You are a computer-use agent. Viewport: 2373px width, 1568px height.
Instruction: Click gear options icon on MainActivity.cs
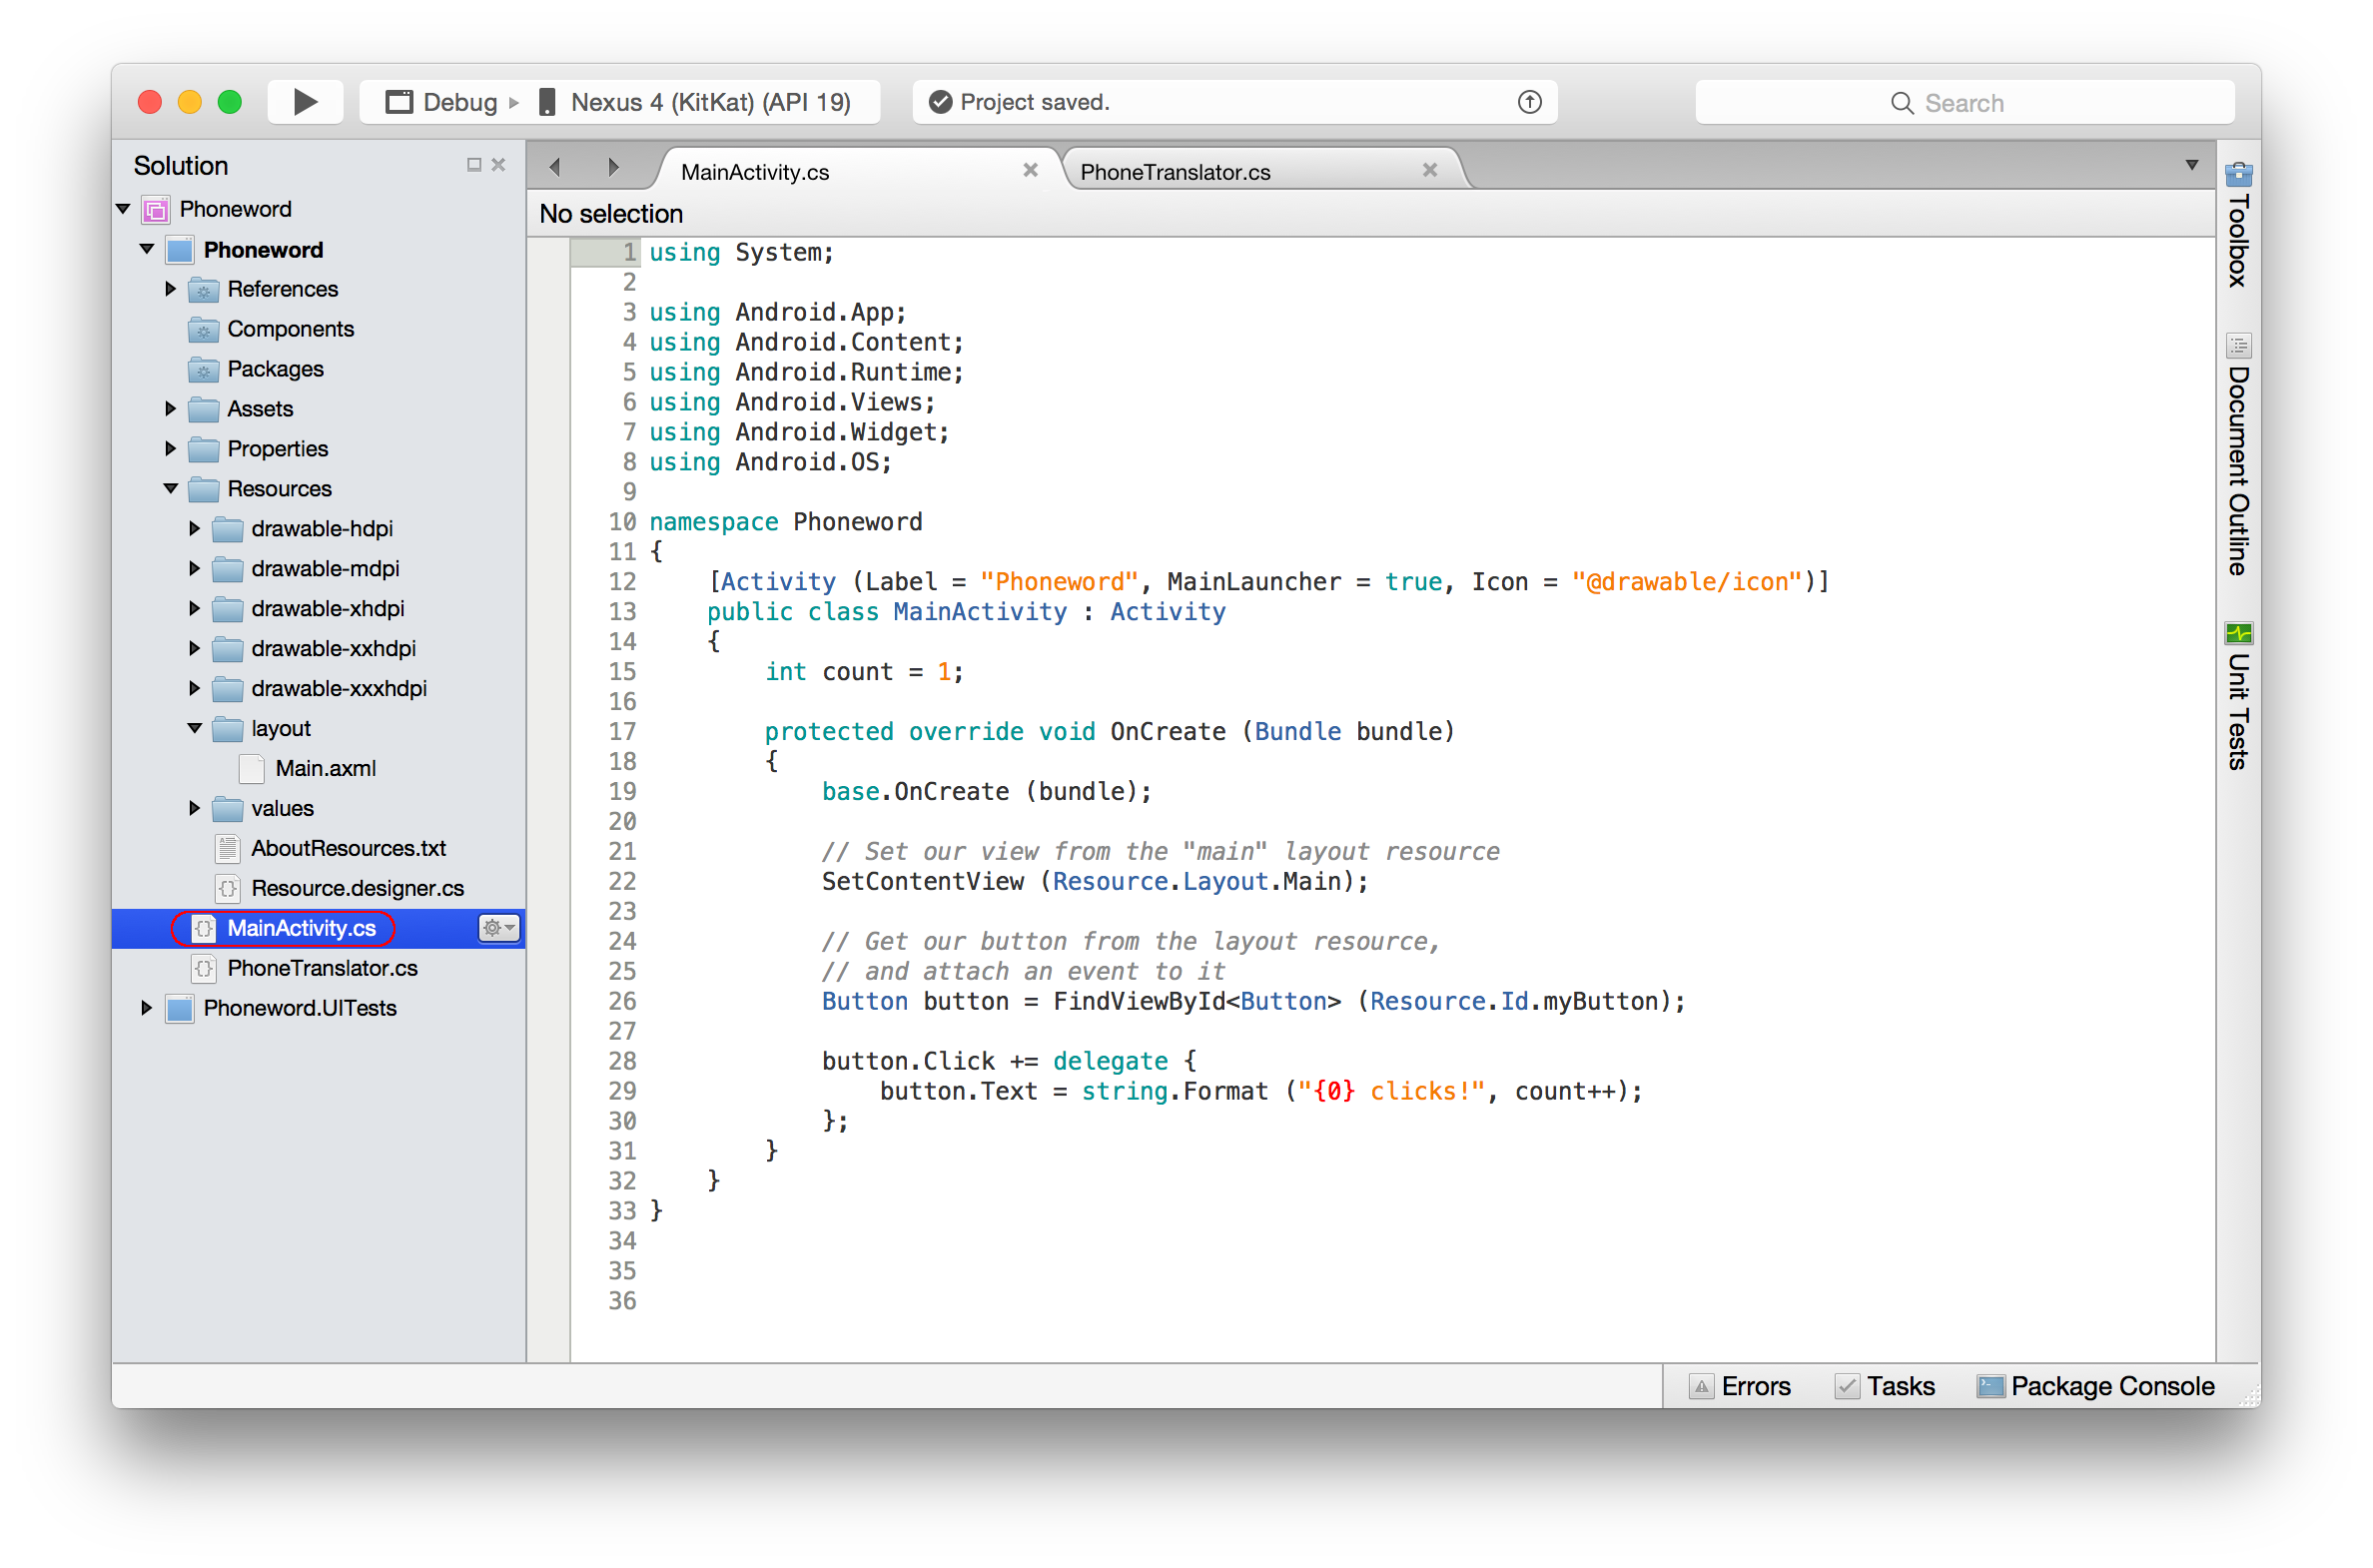click(x=497, y=928)
